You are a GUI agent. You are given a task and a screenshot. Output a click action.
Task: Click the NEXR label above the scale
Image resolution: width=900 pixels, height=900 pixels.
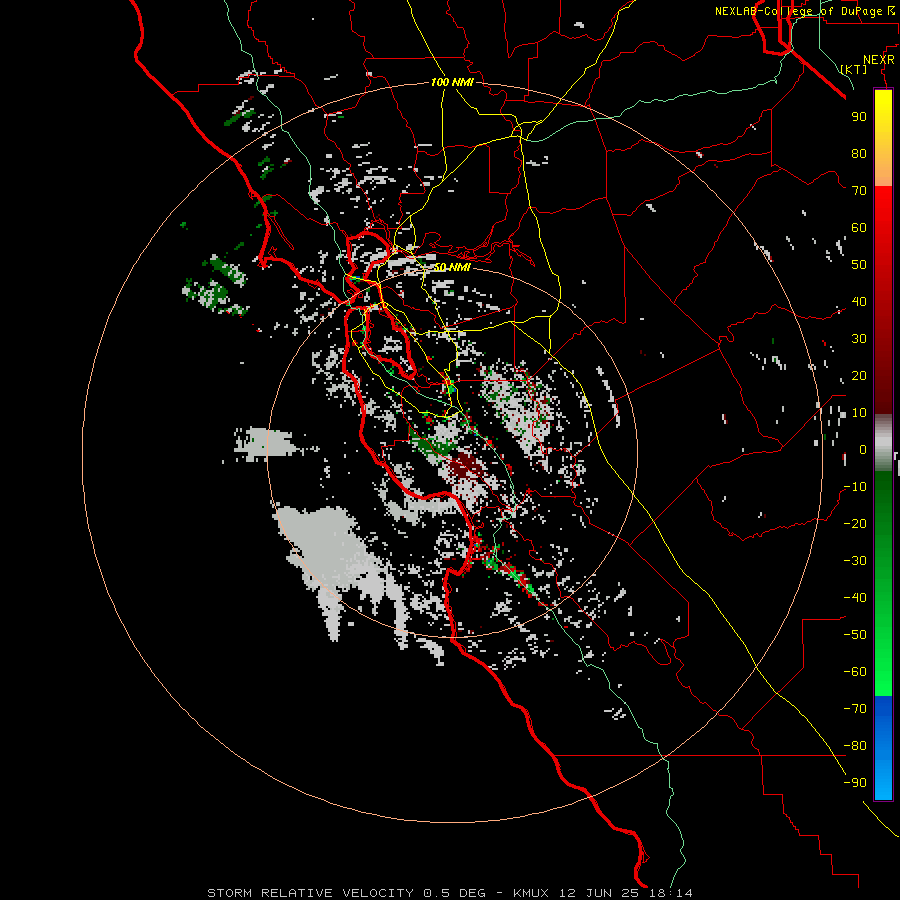tap(879, 60)
